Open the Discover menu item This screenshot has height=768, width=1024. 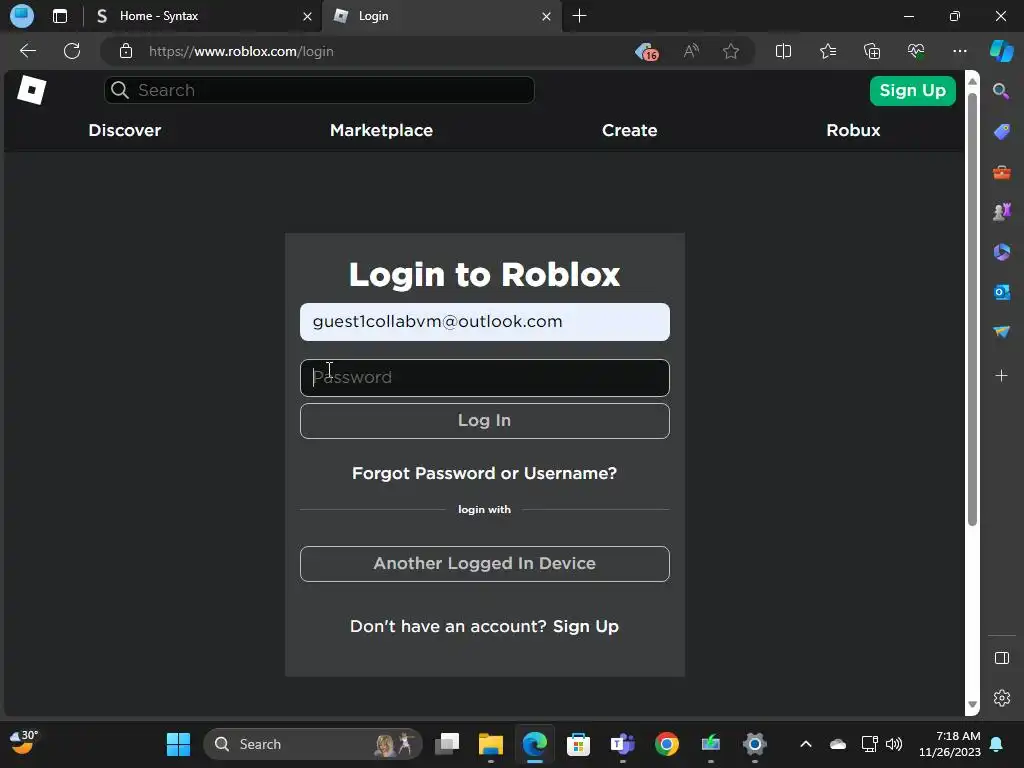(x=125, y=130)
